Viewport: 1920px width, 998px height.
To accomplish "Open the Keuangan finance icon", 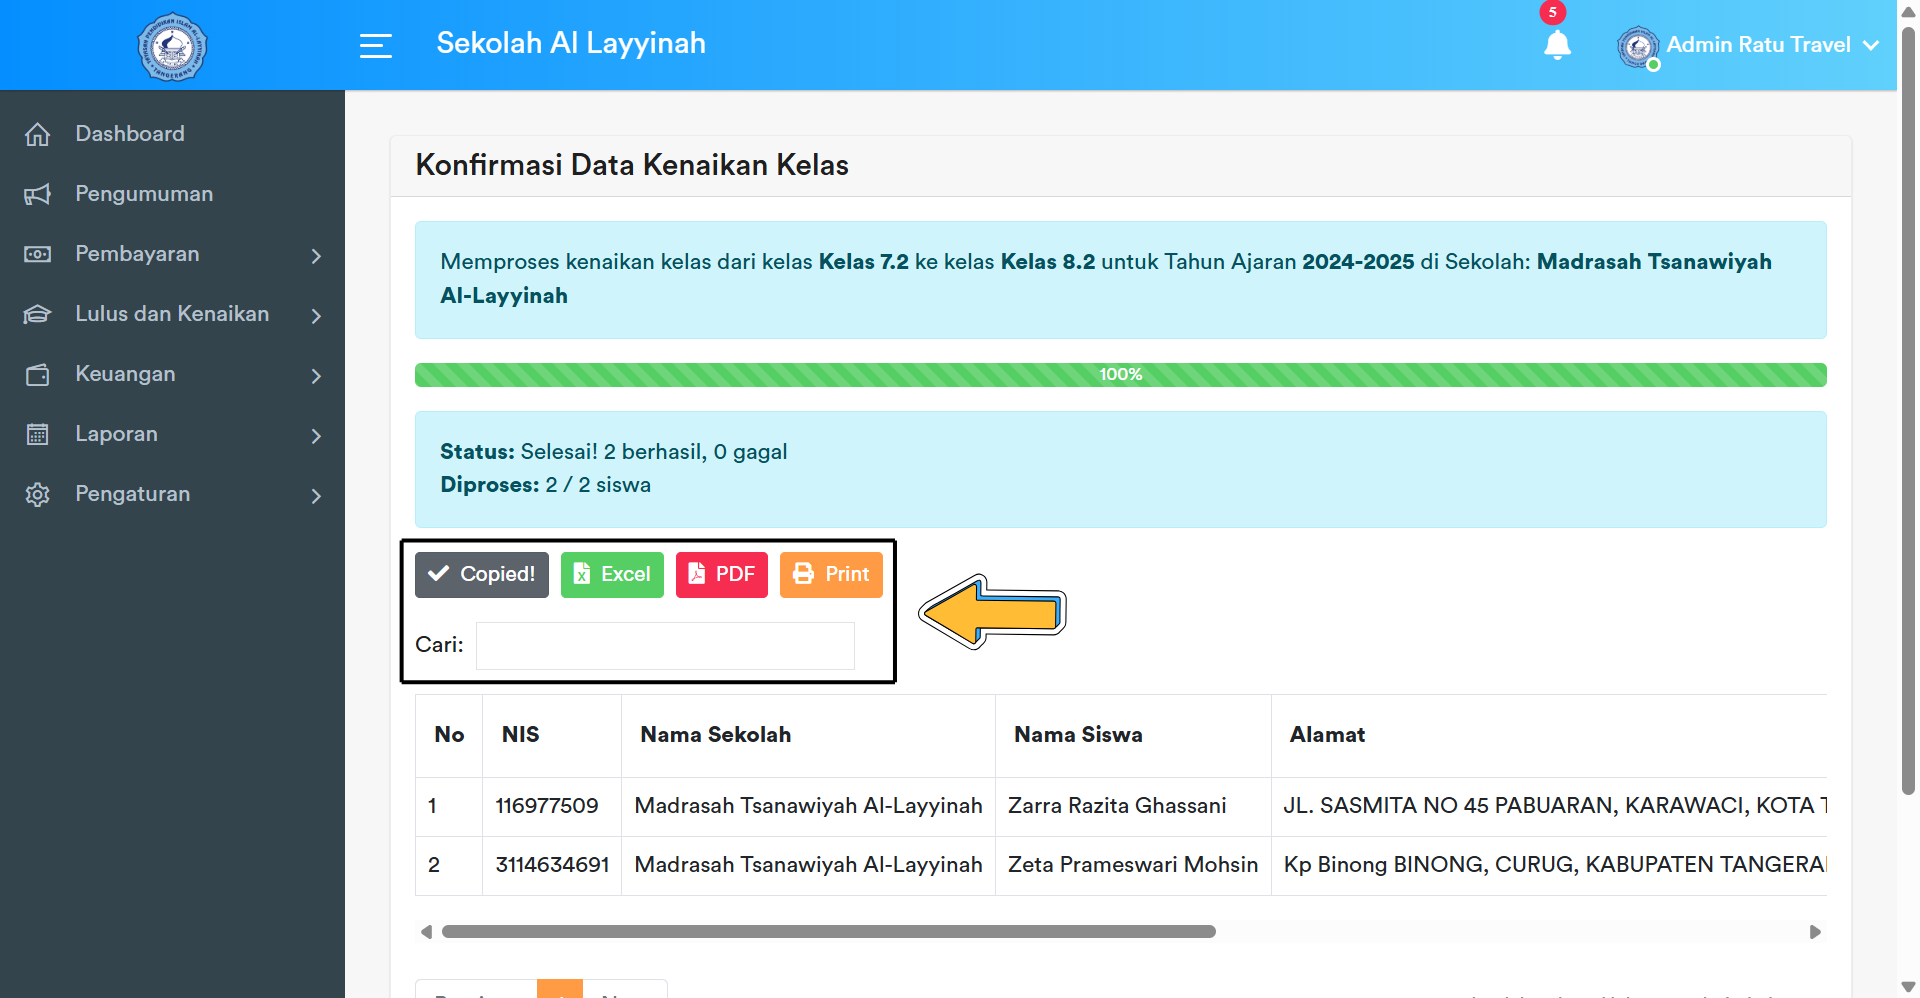I will point(38,374).
